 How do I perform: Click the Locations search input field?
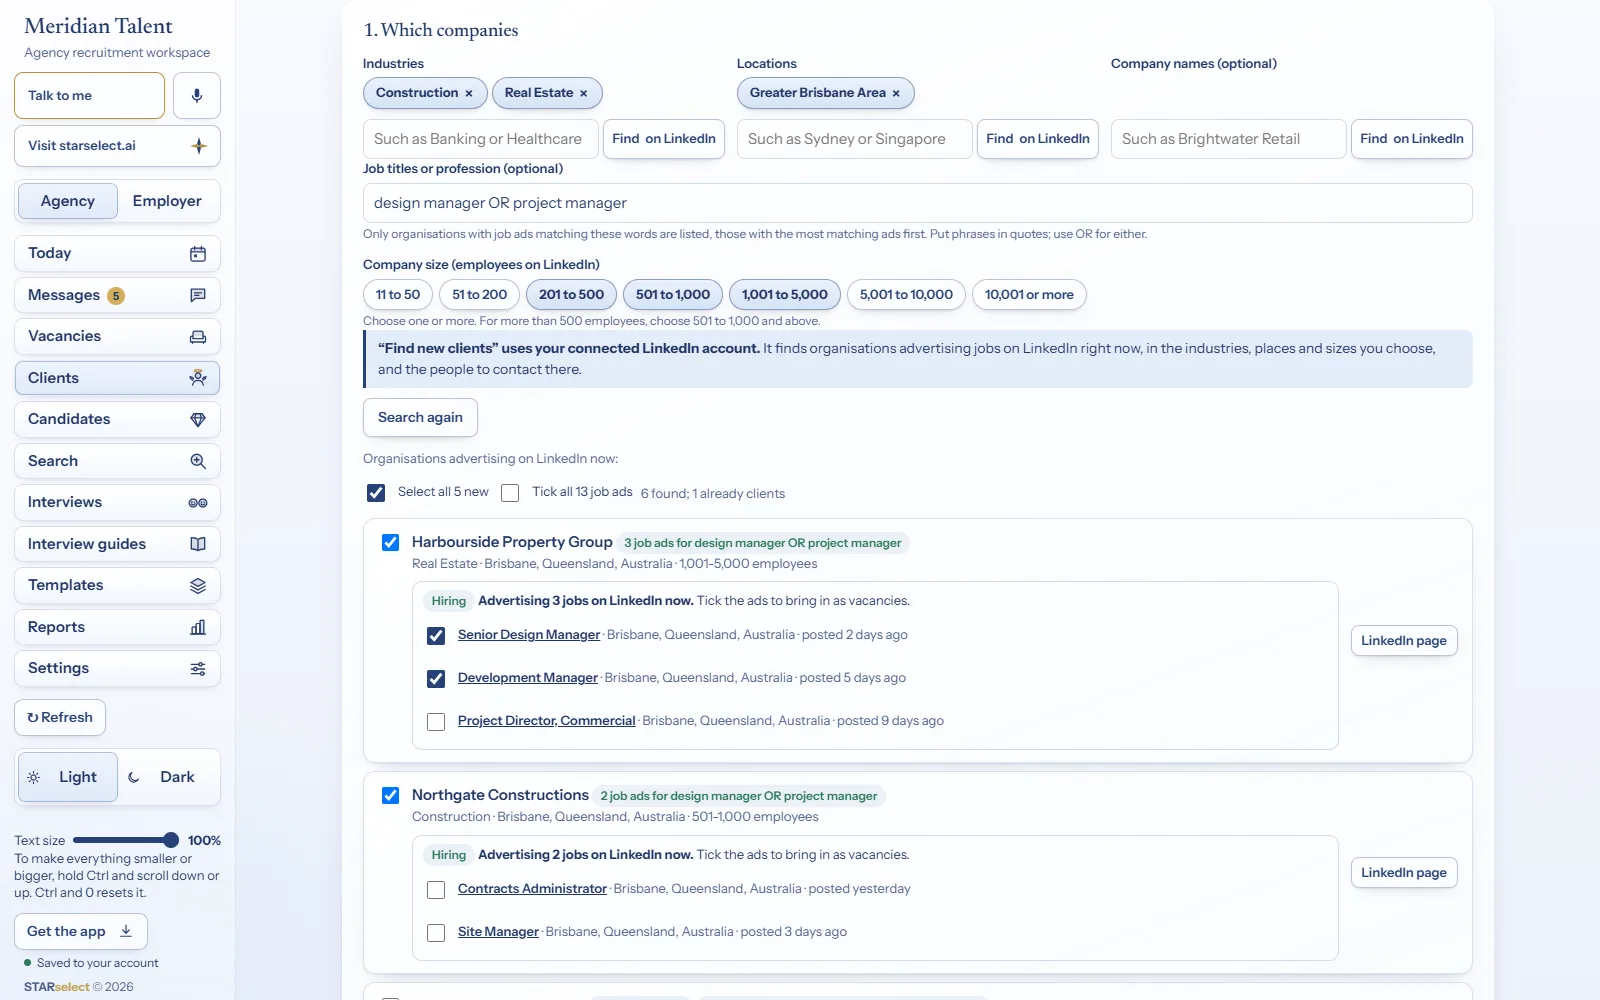(x=855, y=139)
